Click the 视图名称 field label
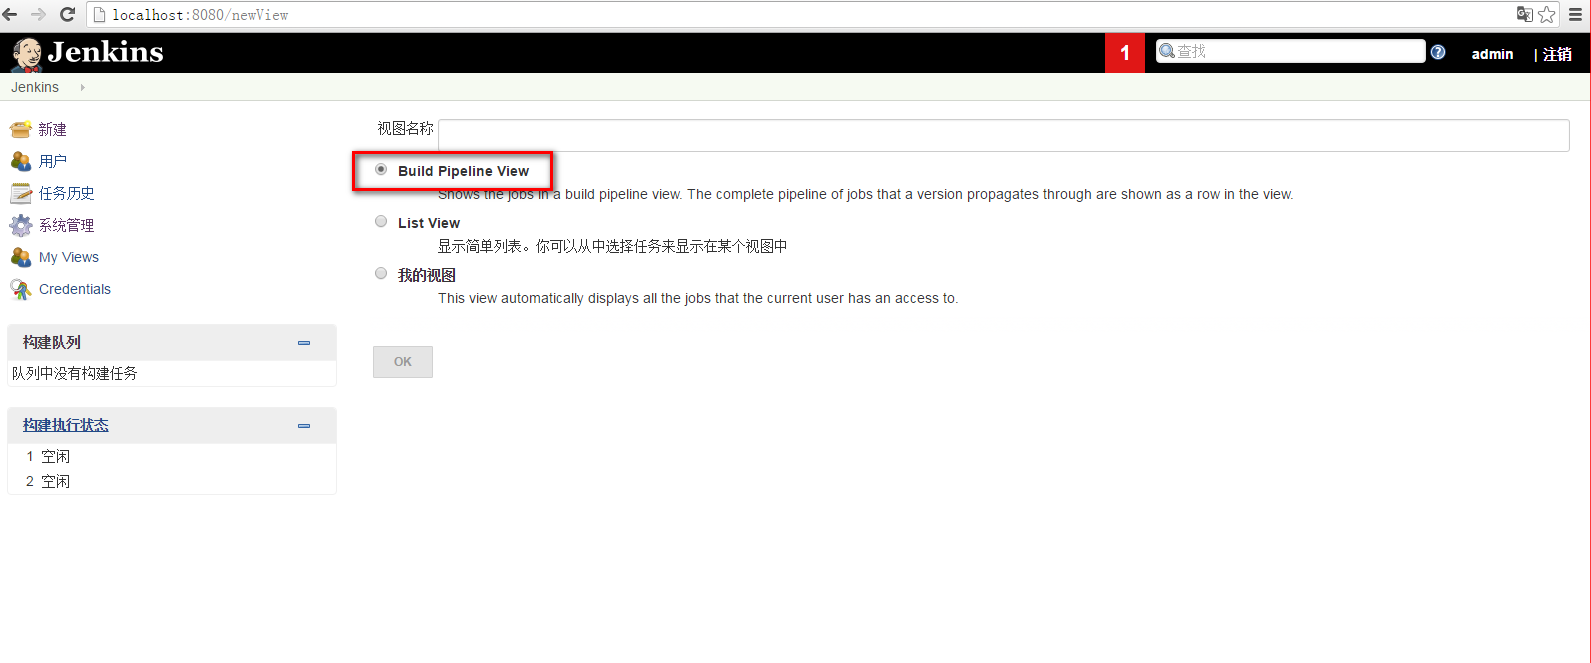This screenshot has width=1591, height=663. tap(405, 128)
